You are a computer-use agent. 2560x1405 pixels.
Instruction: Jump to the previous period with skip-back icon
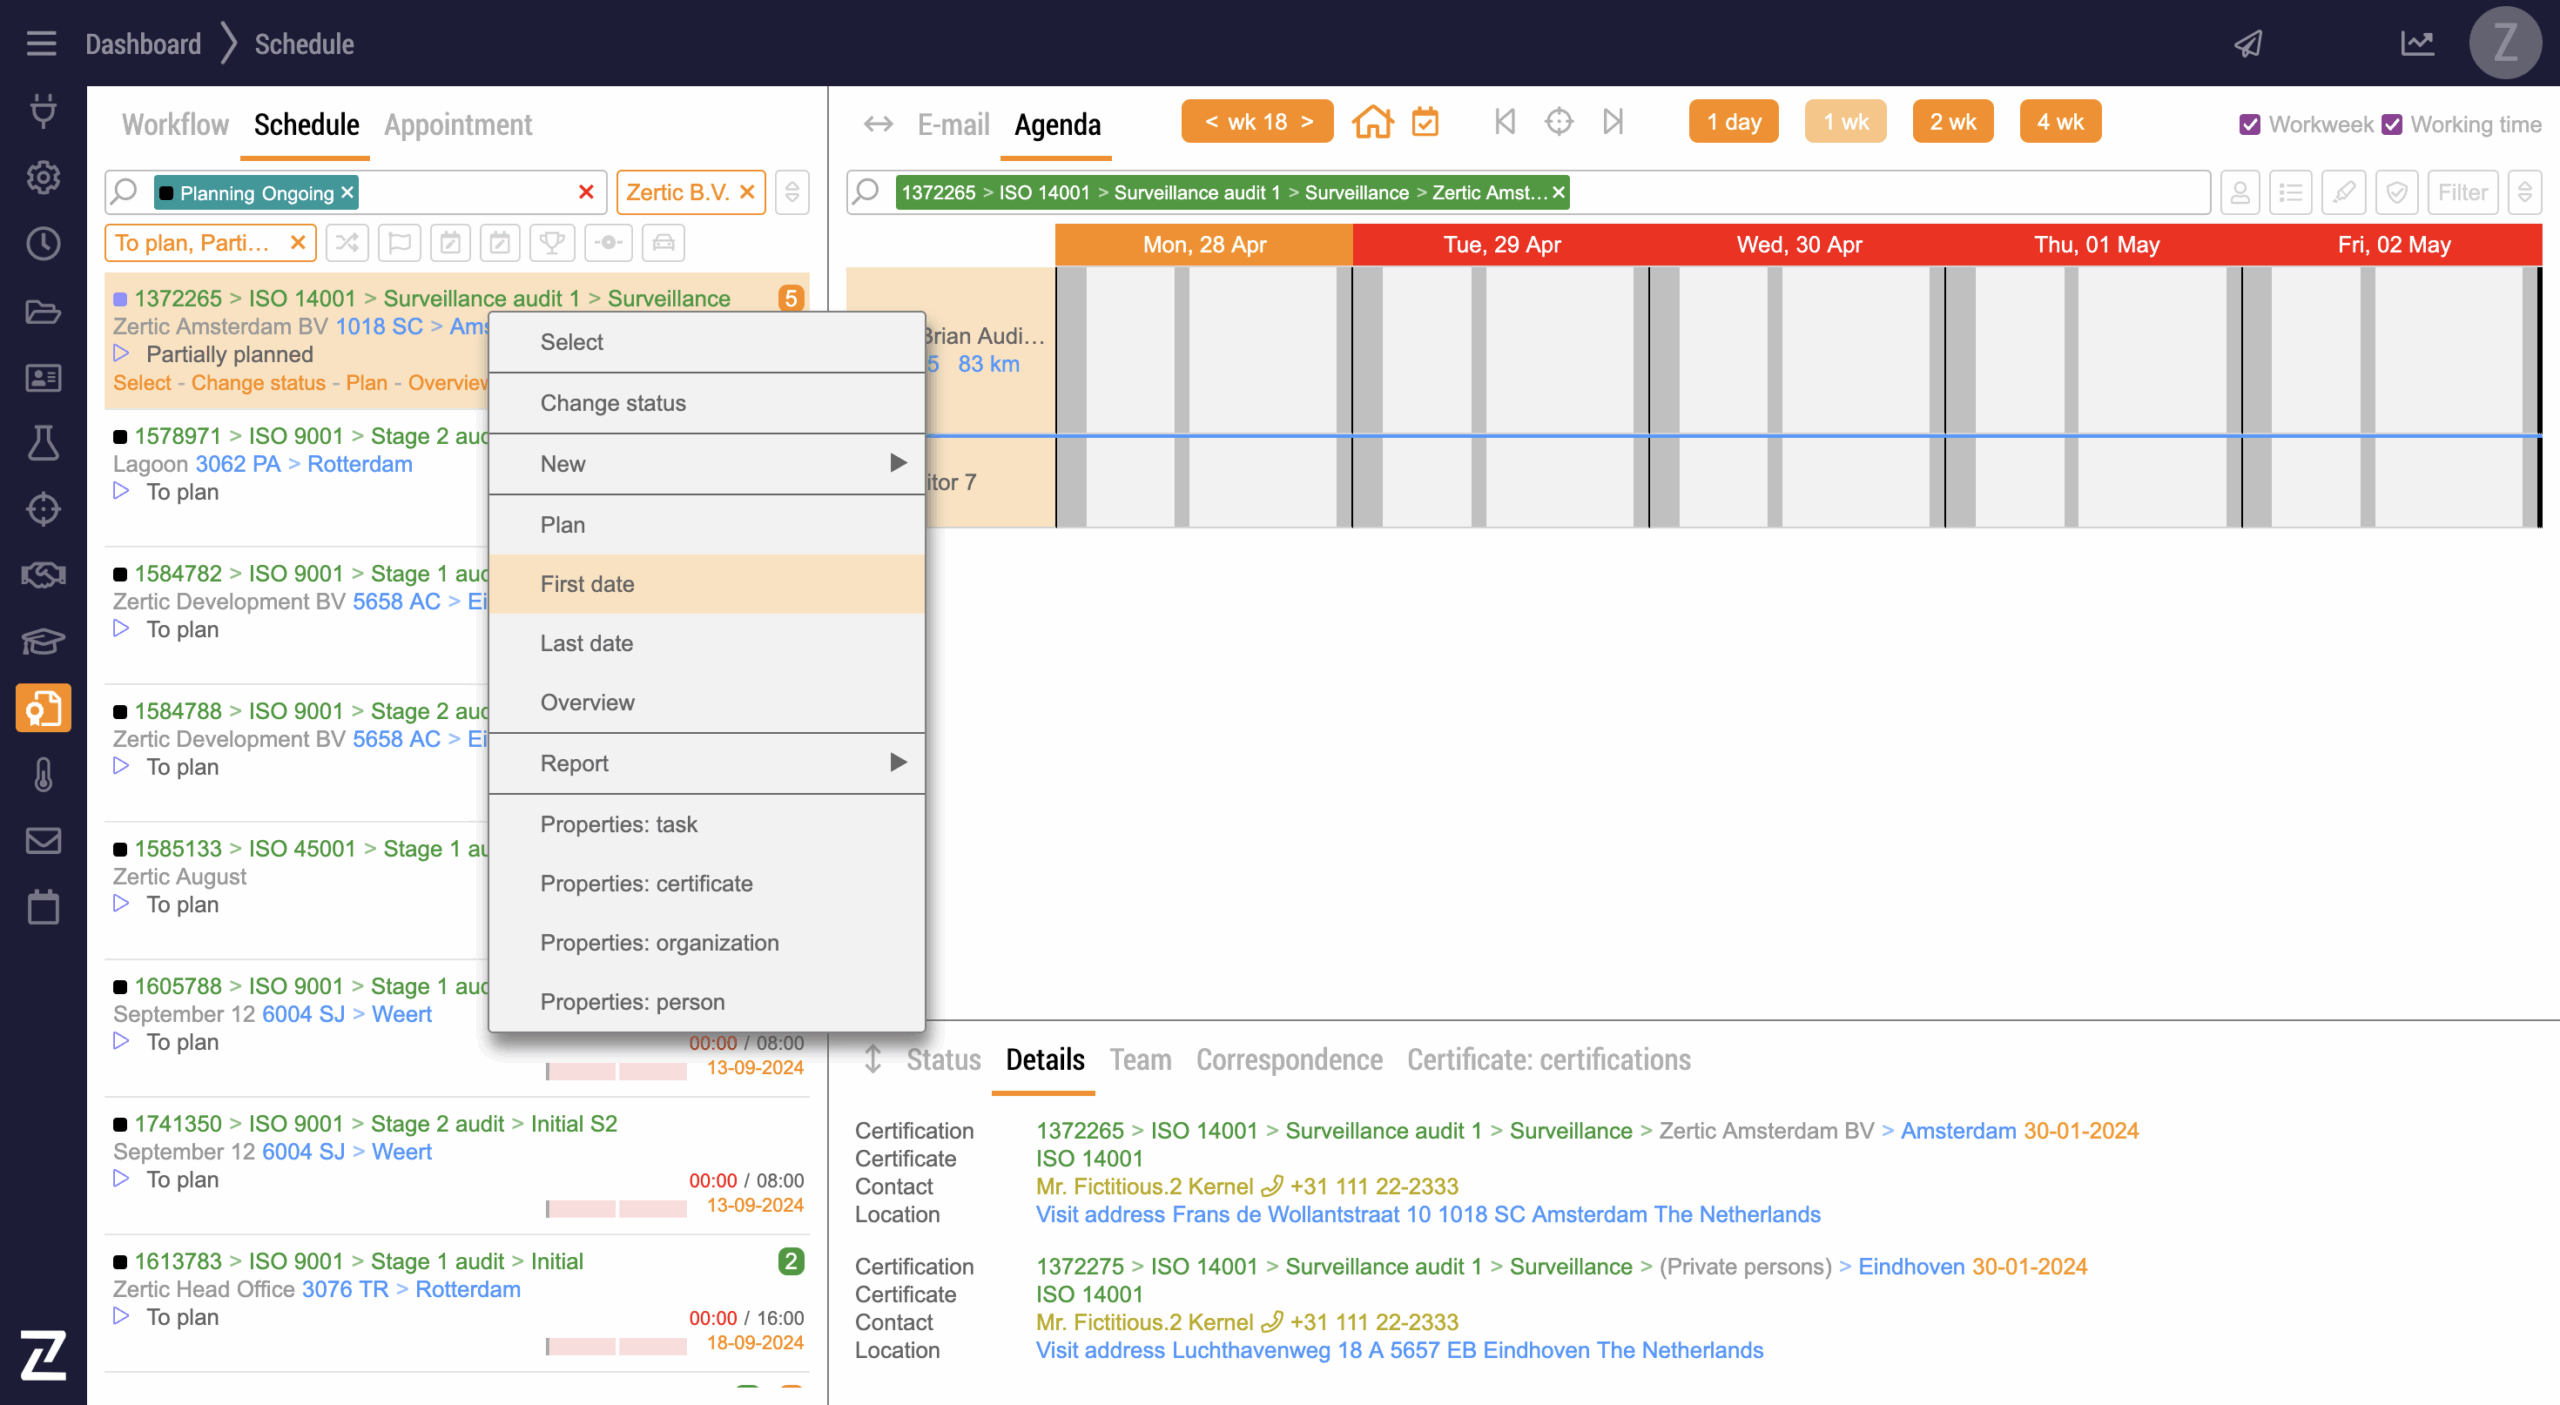(1504, 122)
